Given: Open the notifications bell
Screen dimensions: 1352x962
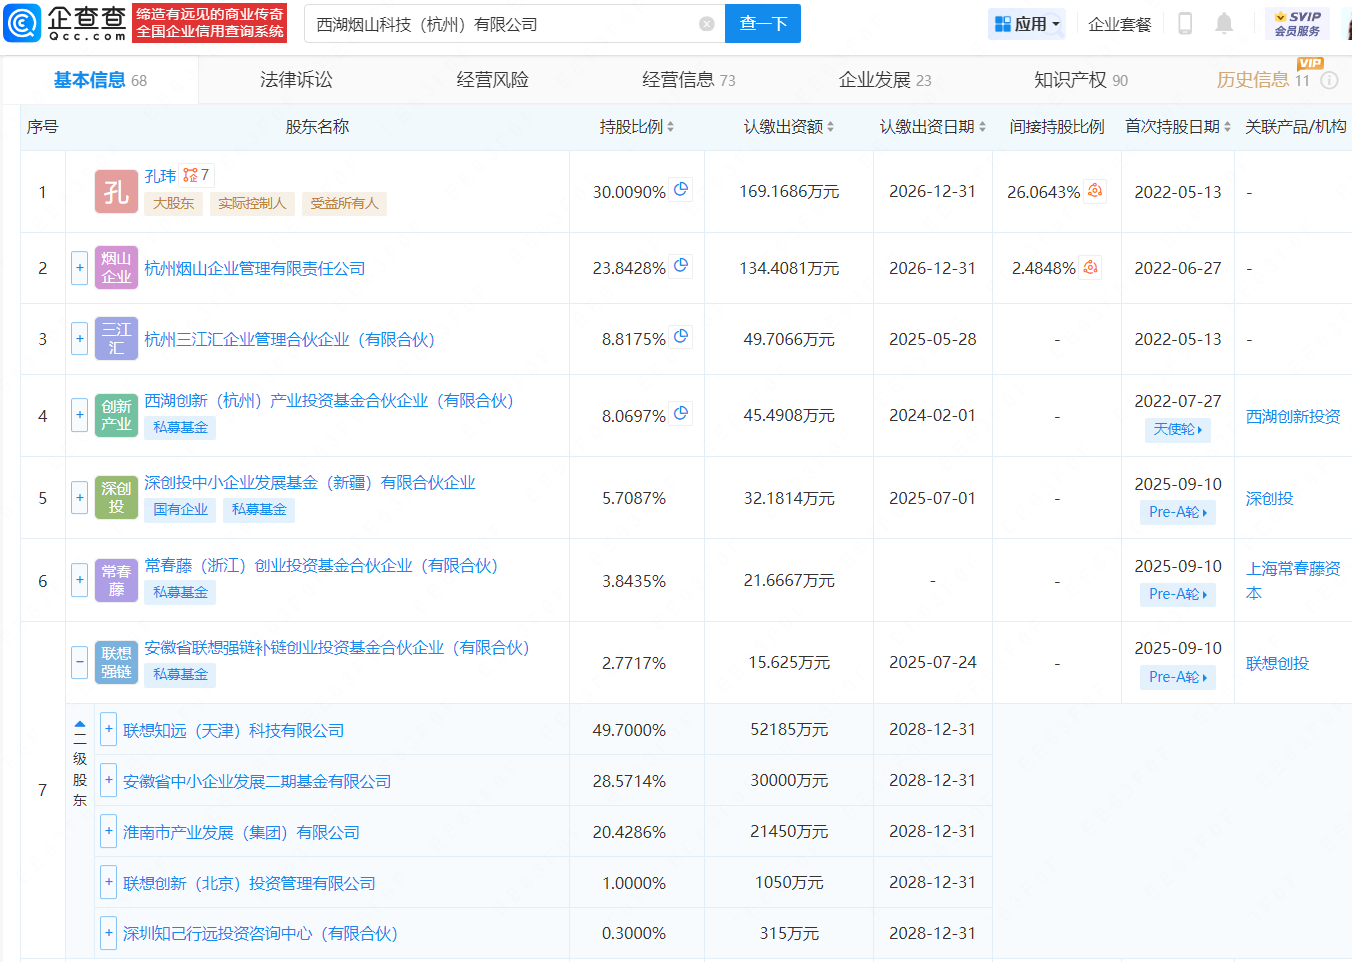Looking at the screenshot, I should click(1224, 24).
